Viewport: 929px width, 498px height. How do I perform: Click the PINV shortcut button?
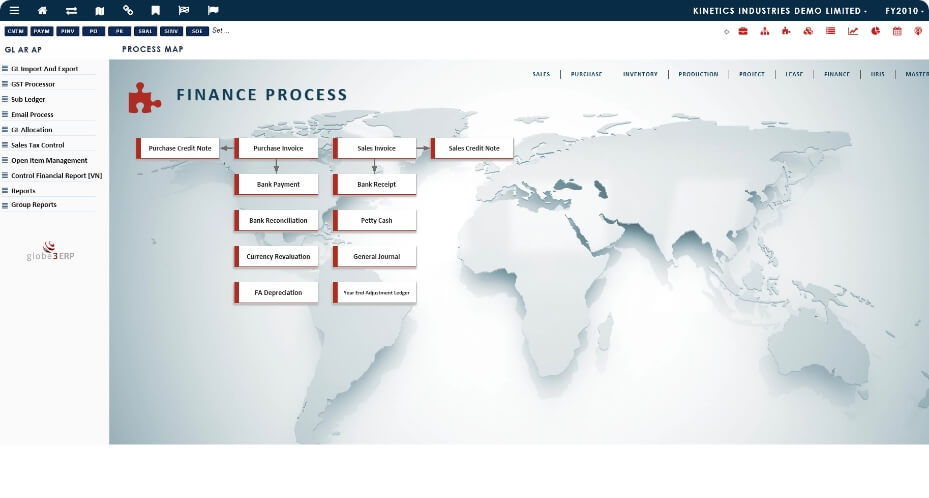[68, 31]
